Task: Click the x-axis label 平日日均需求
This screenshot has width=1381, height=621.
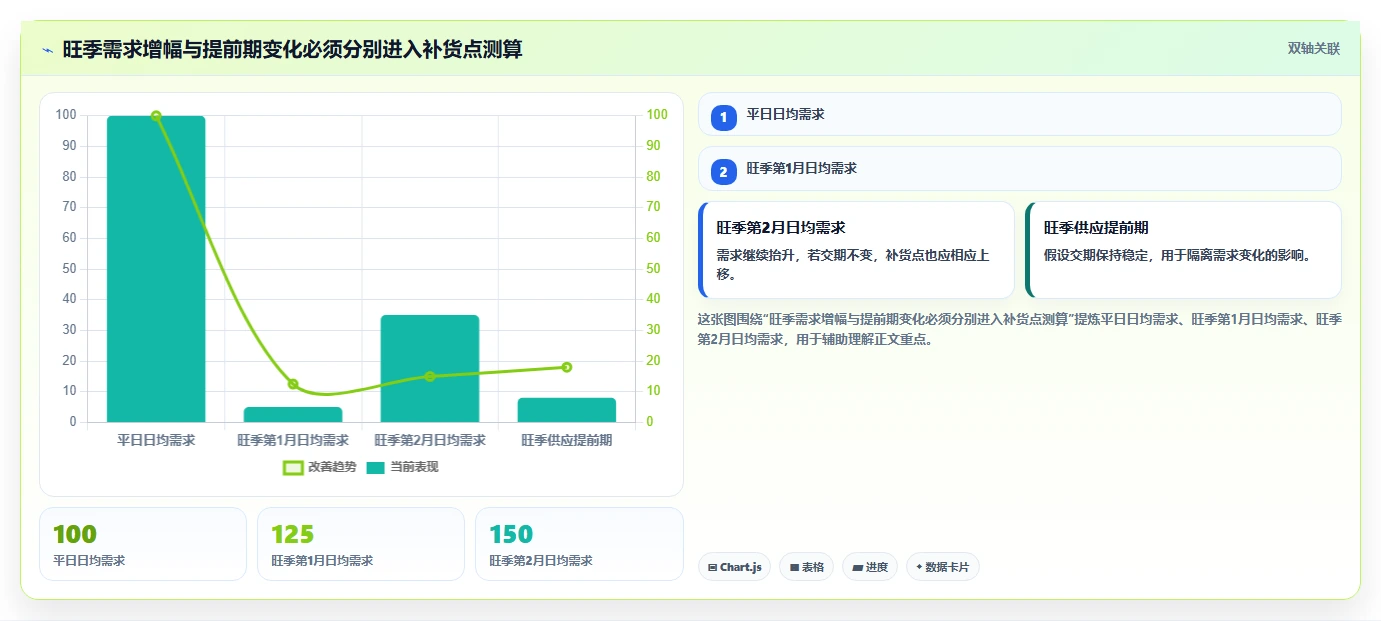Action: pyautogui.click(x=156, y=440)
